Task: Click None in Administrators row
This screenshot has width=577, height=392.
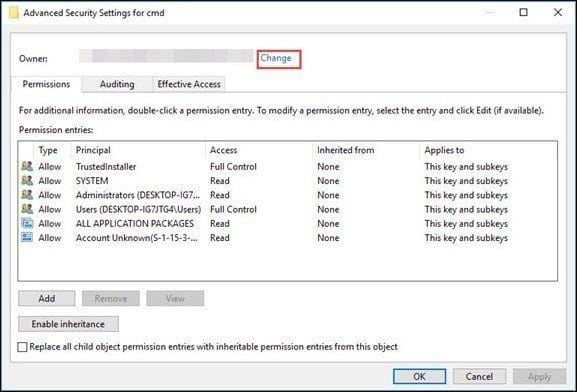Action: pyautogui.click(x=328, y=195)
